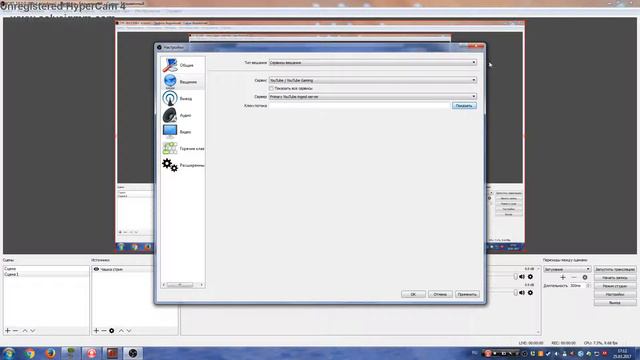Viewport: 640px width, 360px height.
Task: Click settings category list horizontal scrollbar
Action: click(180, 285)
